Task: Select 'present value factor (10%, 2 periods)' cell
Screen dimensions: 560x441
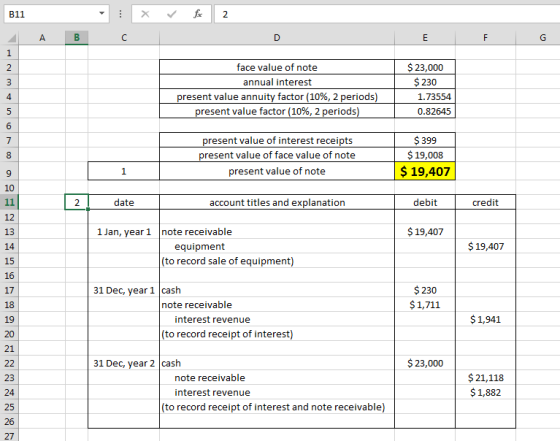Action: coord(277,111)
